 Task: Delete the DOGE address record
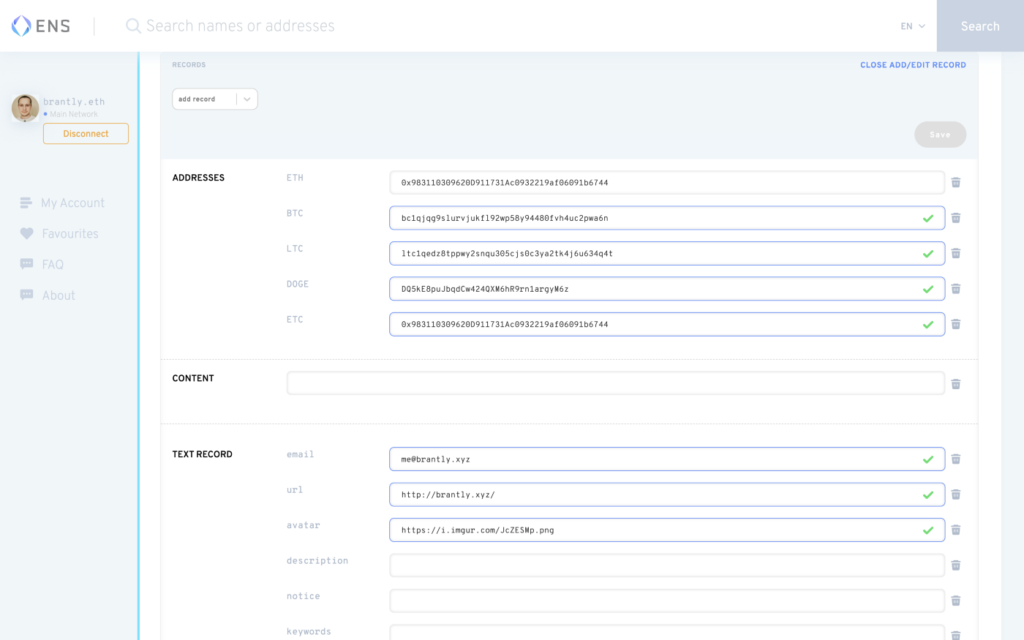click(955, 289)
